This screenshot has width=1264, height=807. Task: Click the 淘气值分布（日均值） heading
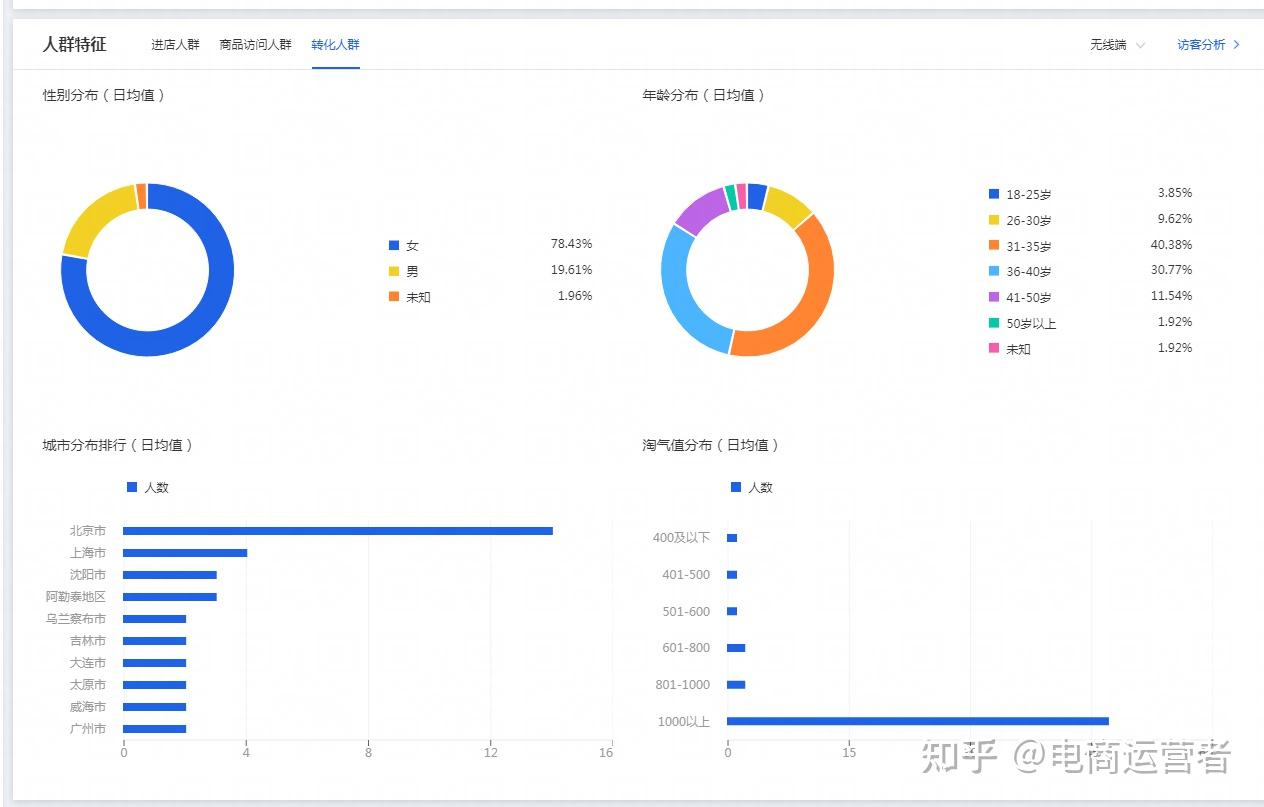[711, 445]
